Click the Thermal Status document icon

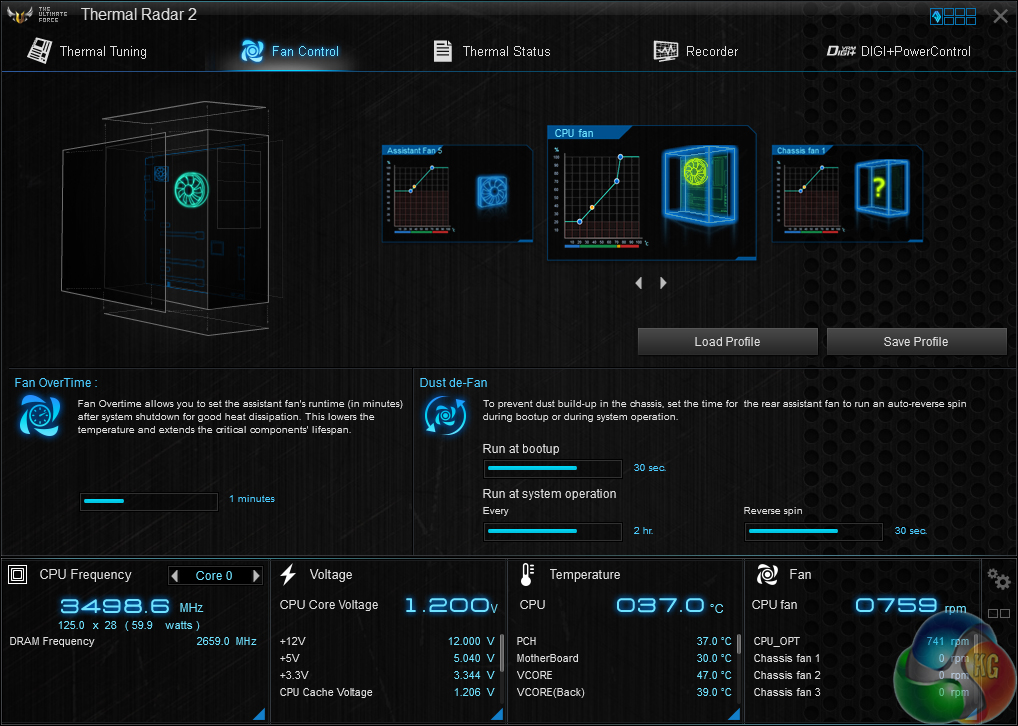(x=443, y=51)
